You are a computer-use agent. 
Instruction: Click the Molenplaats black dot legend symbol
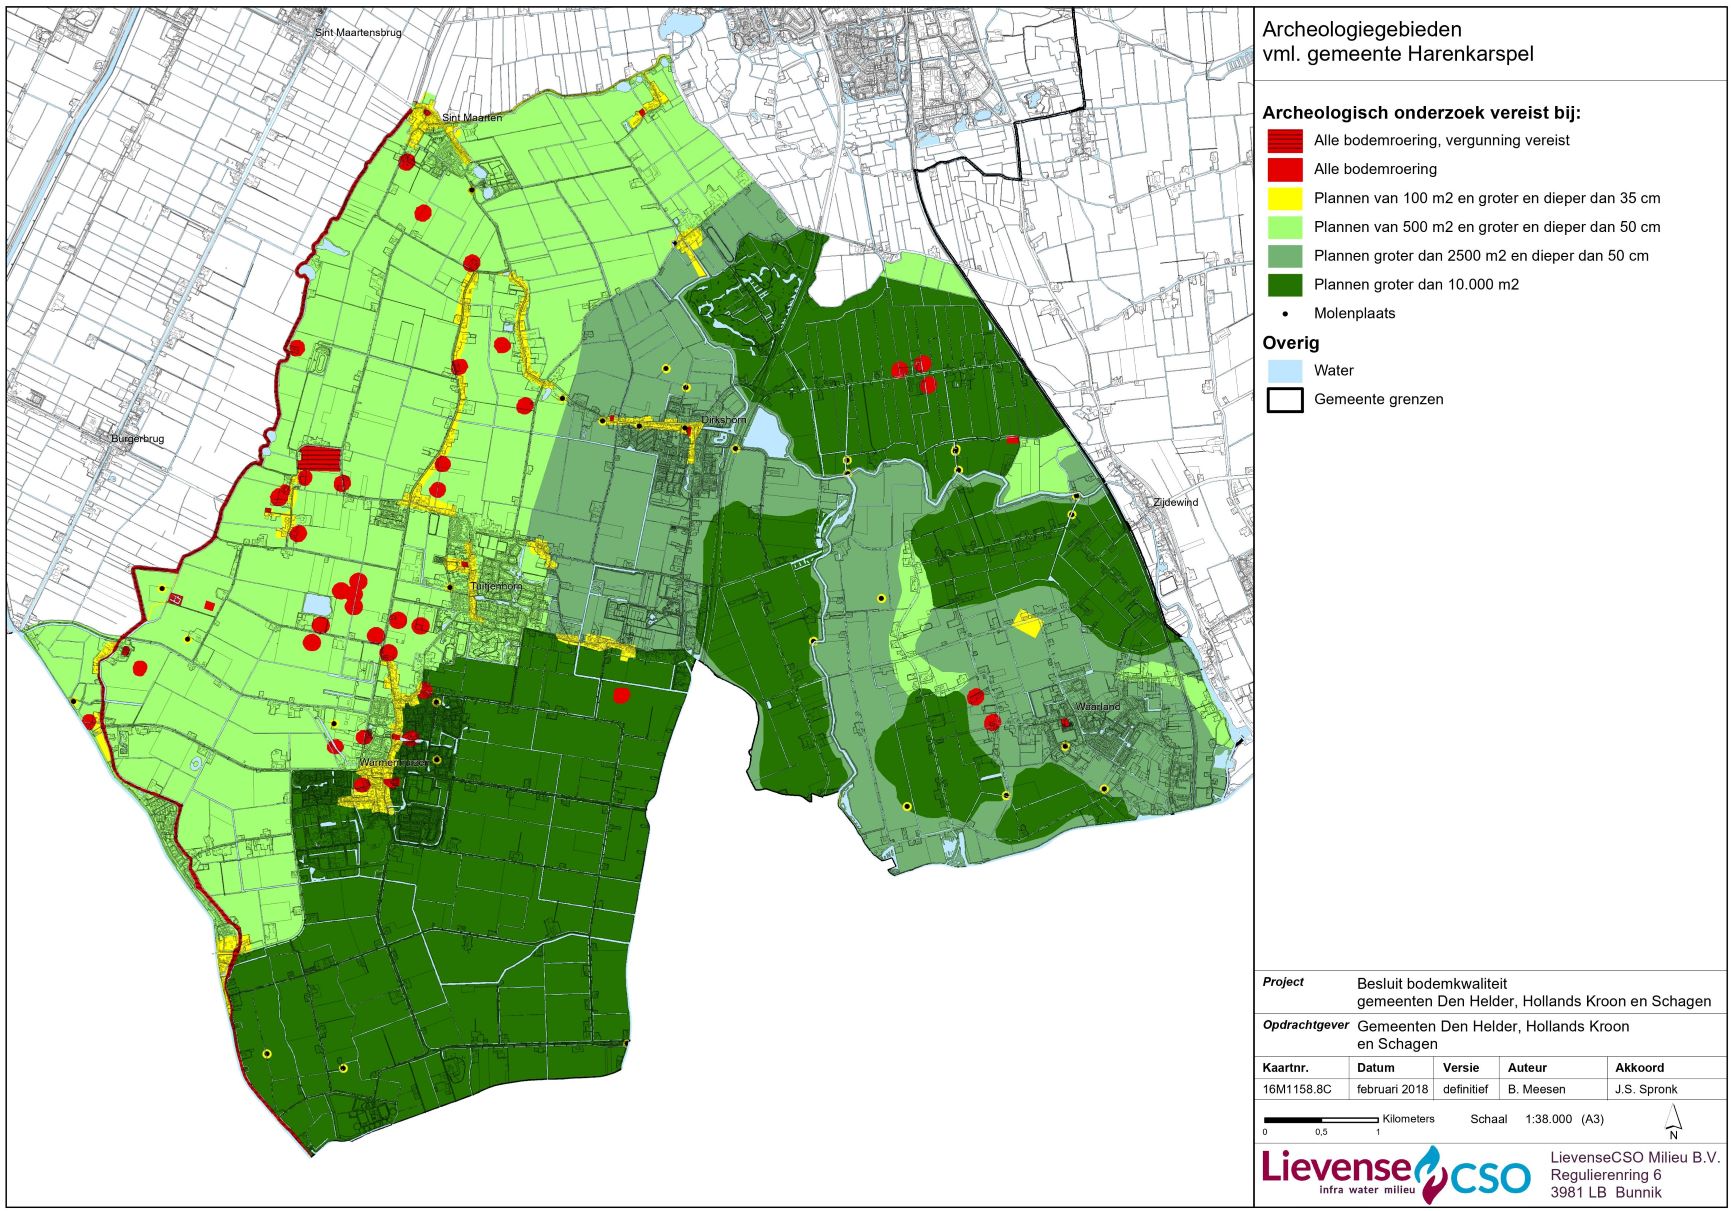coord(1285,313)
